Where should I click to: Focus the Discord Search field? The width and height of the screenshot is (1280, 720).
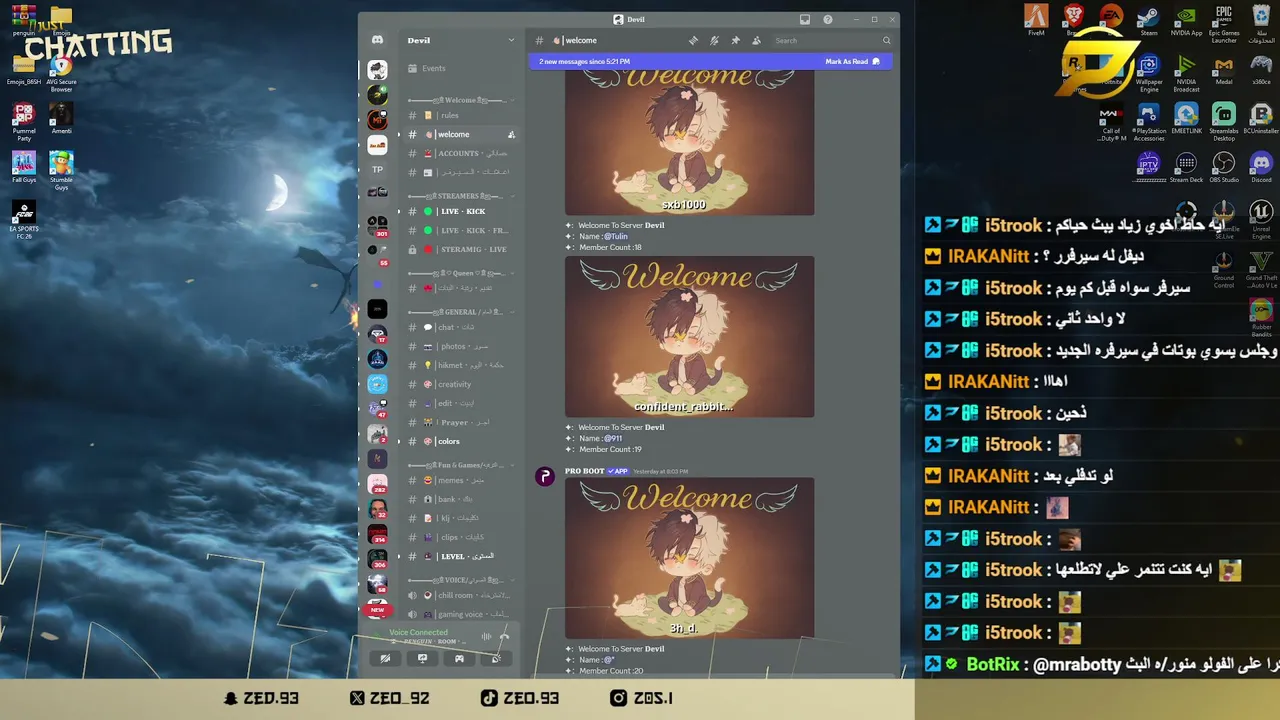[832, 41]
